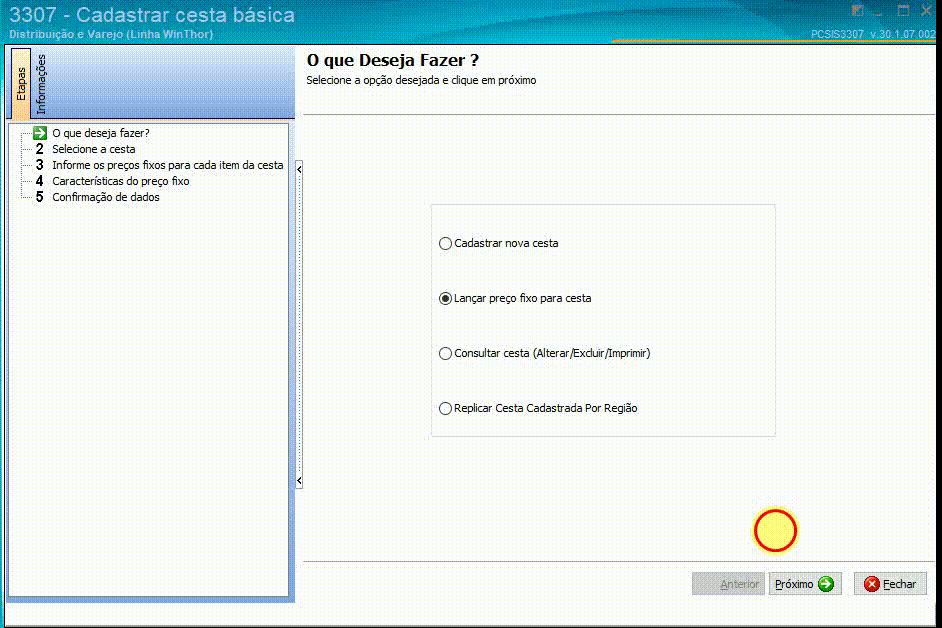The image size is (942, 628).
Task: Click 'Selecione a opção desejada' instruction text
Action: [x=421, y=80]
